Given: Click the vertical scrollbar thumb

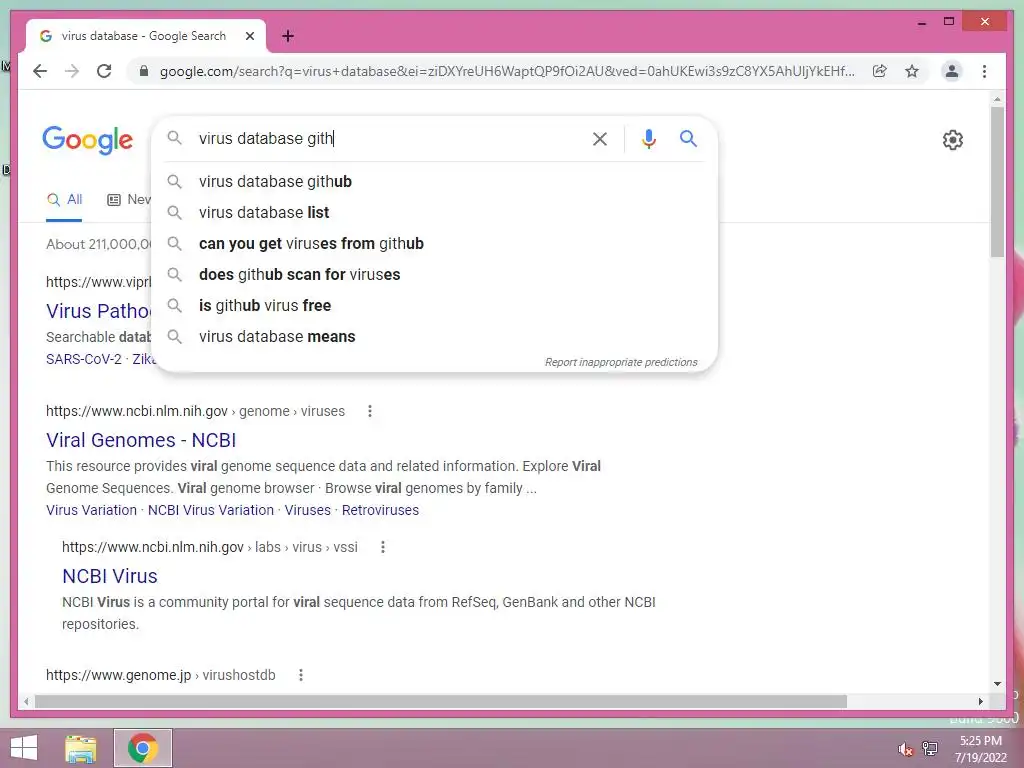Looking at the screenshot, I should coord(997,182).
